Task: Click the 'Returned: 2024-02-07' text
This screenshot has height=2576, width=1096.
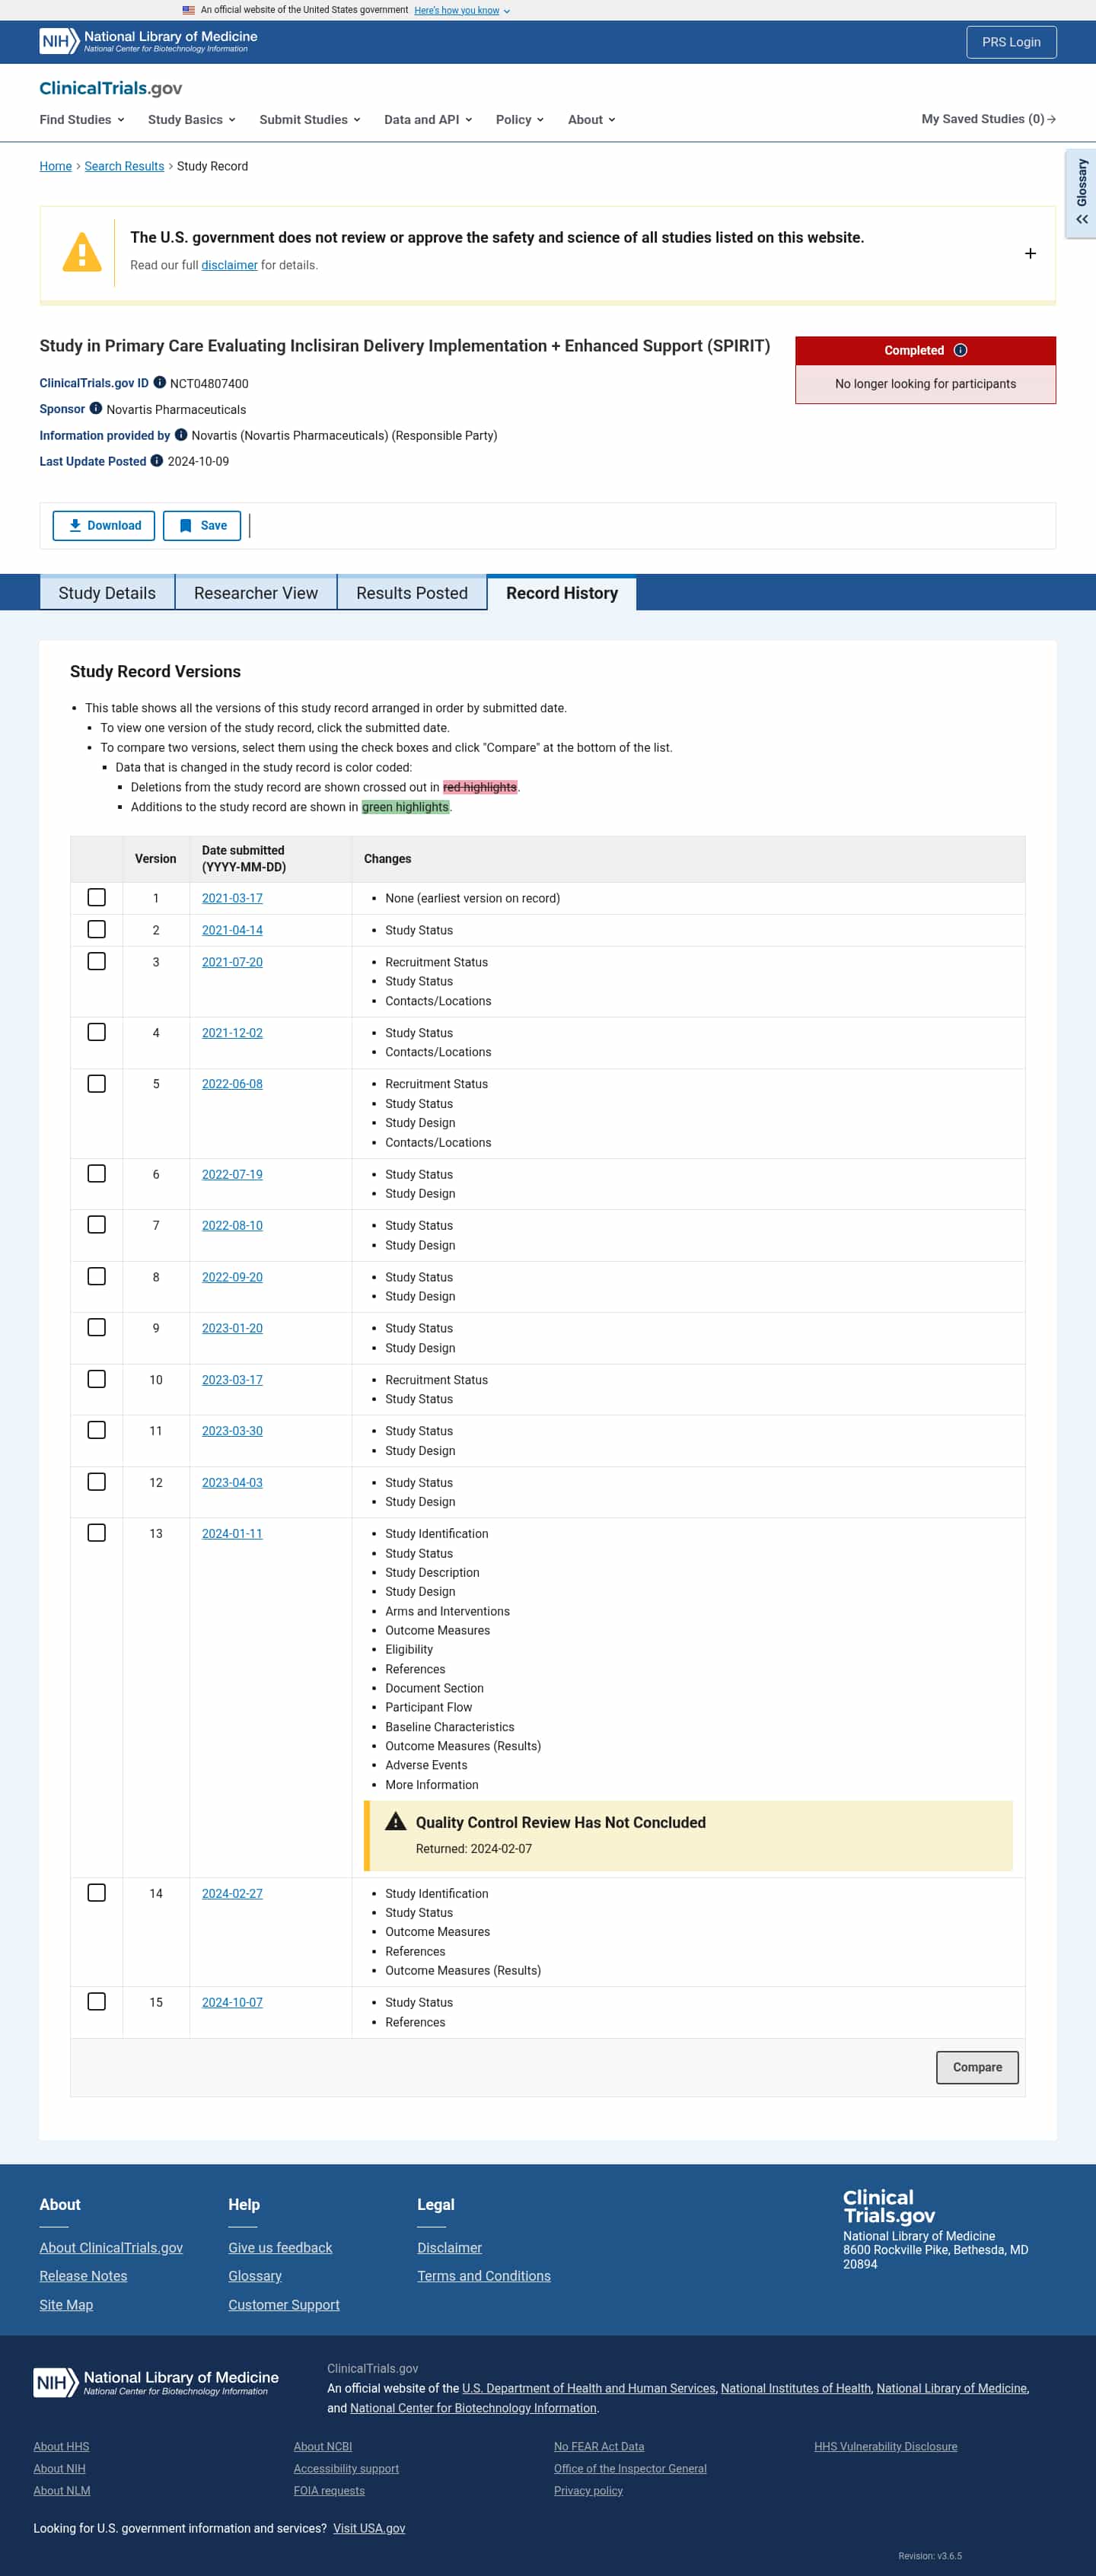Action: point(473,1848)
